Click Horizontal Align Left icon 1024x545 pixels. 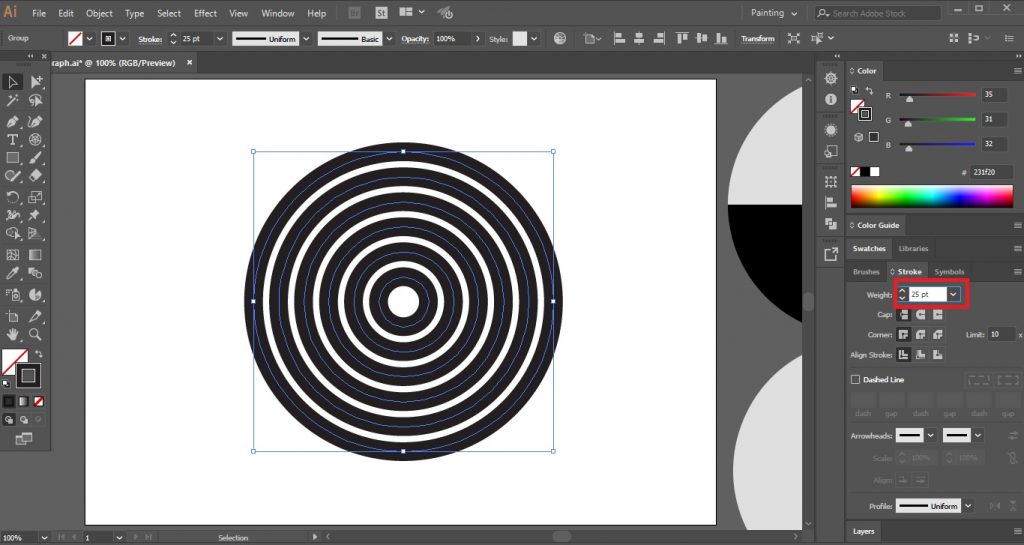(x=620, y=39)
